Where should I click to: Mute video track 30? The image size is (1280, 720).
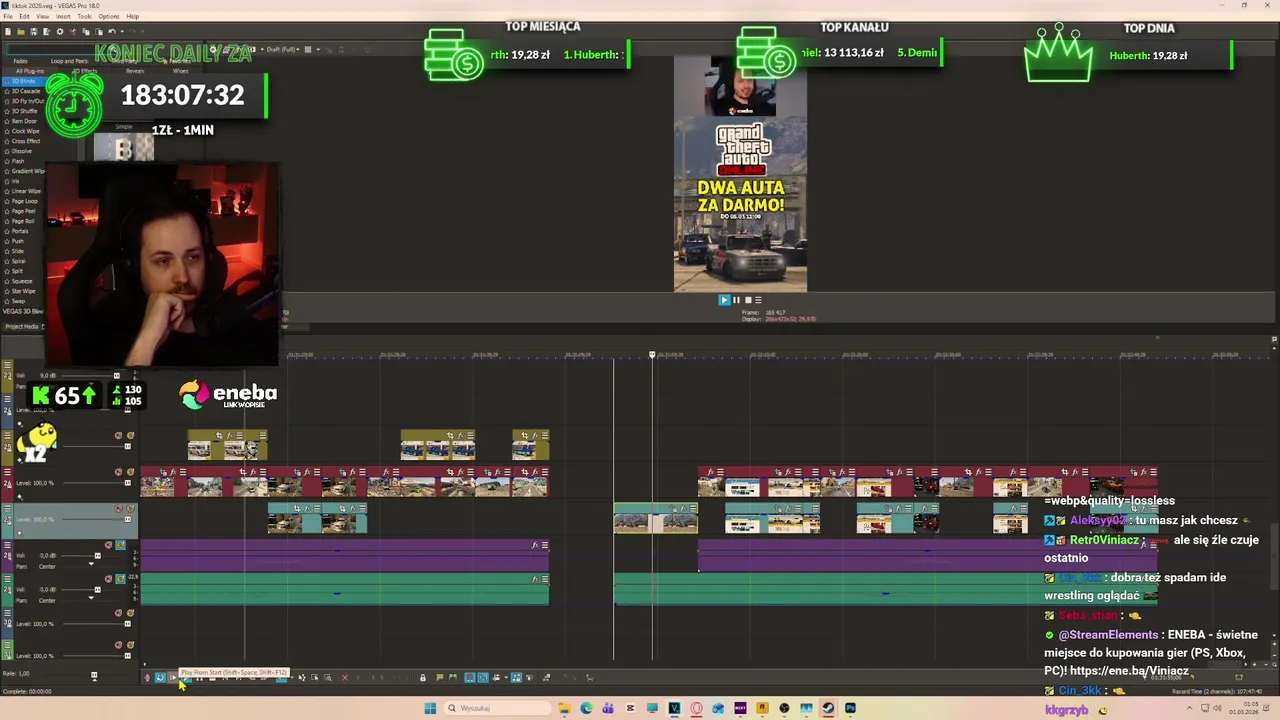[x=118, y=613]
